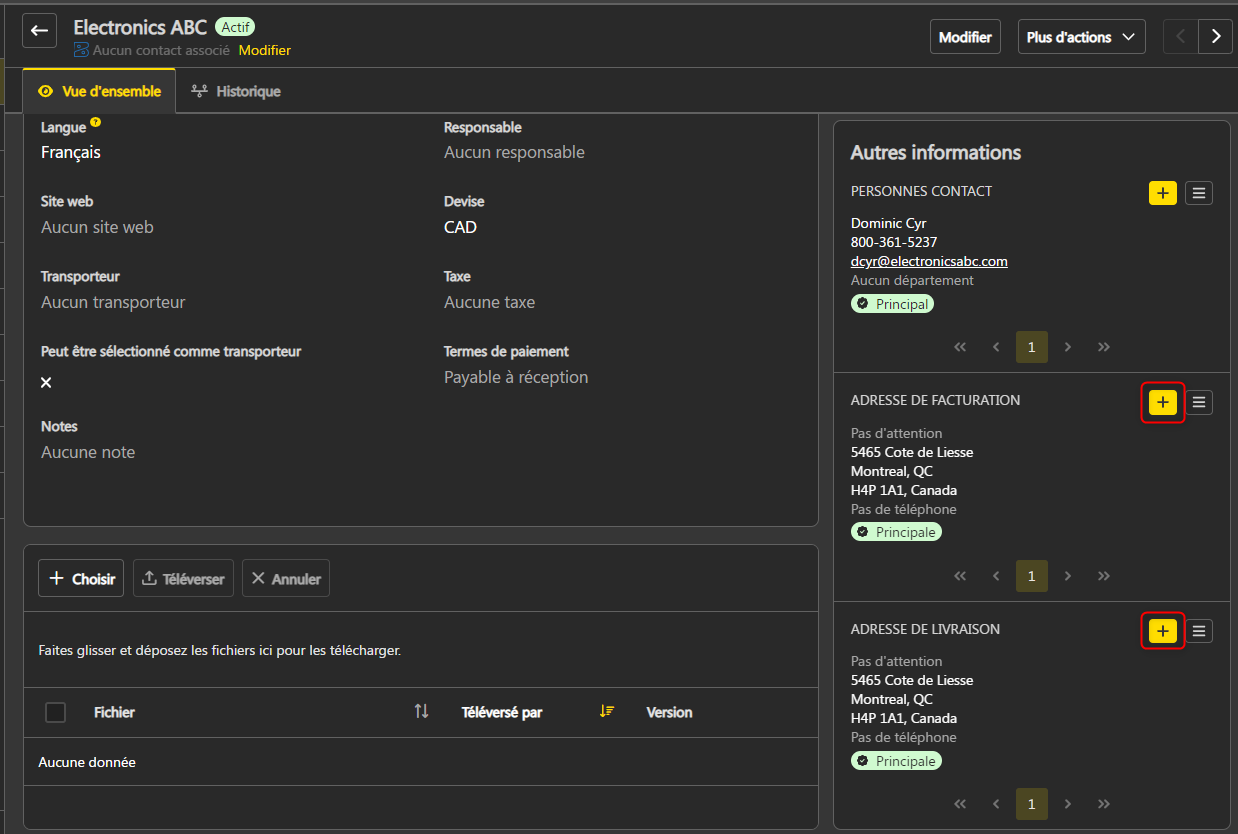The image size is (1238, 834).
Task: Click the sort icon next to Fichier column
Action: [421, 712]
